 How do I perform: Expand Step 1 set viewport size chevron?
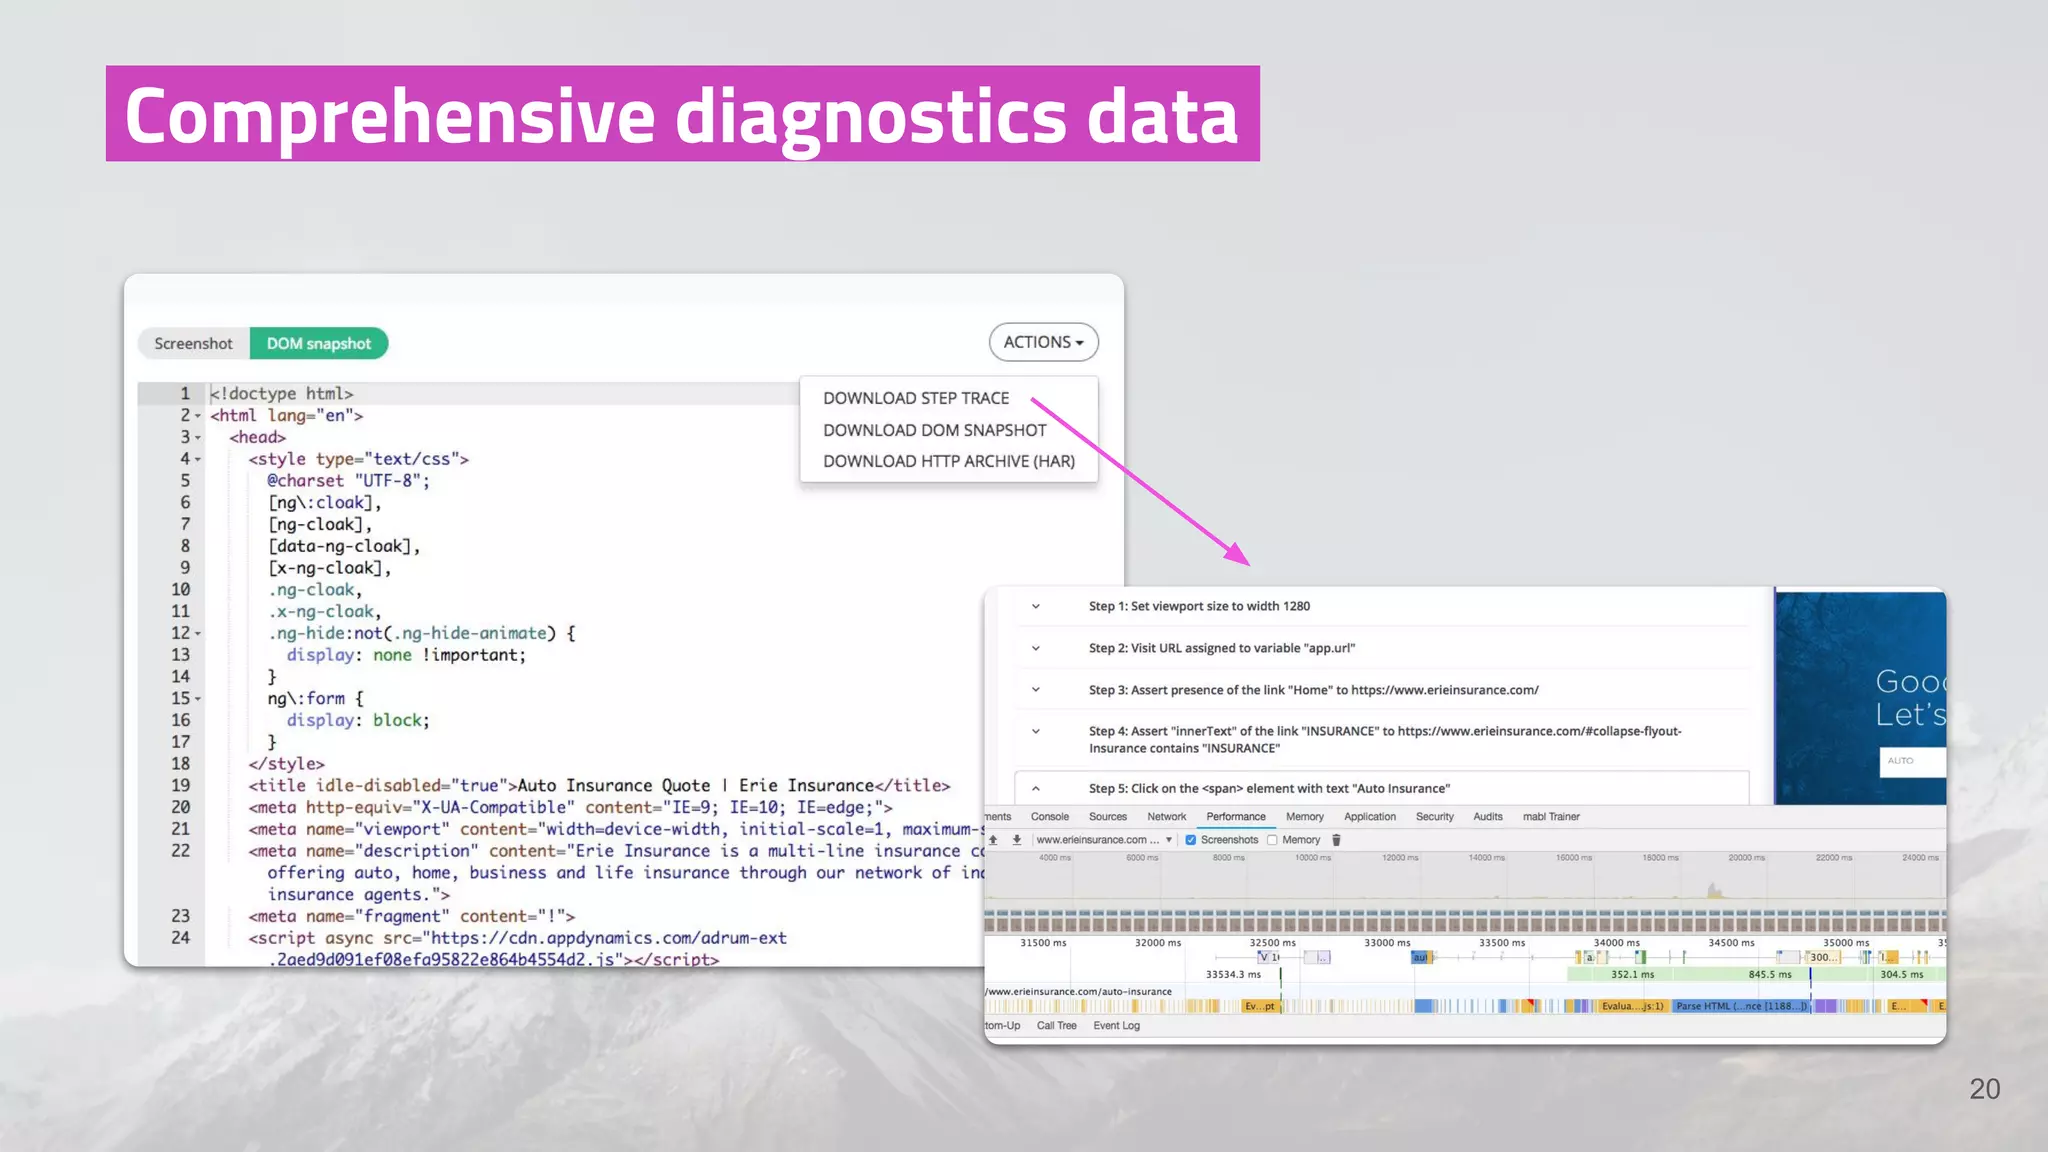pyautogui.click(x=1036, y=606)
